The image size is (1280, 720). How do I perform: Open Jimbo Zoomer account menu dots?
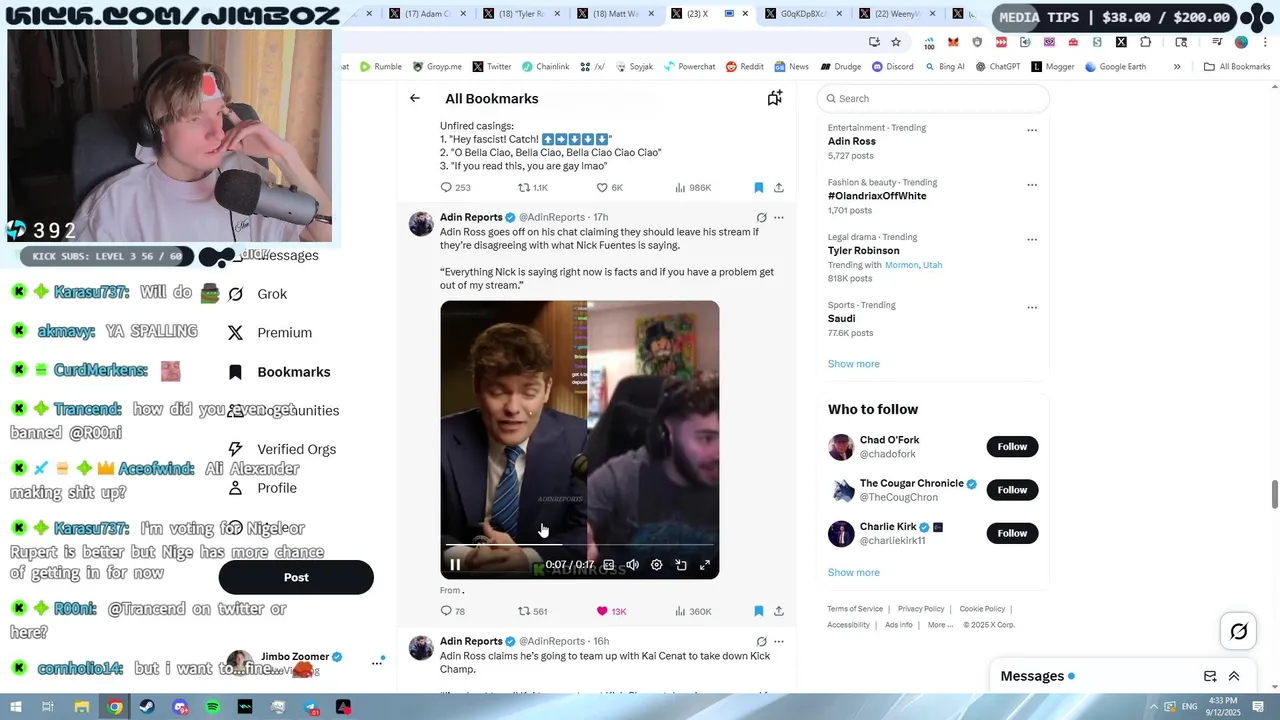click(x=378, y=662)
